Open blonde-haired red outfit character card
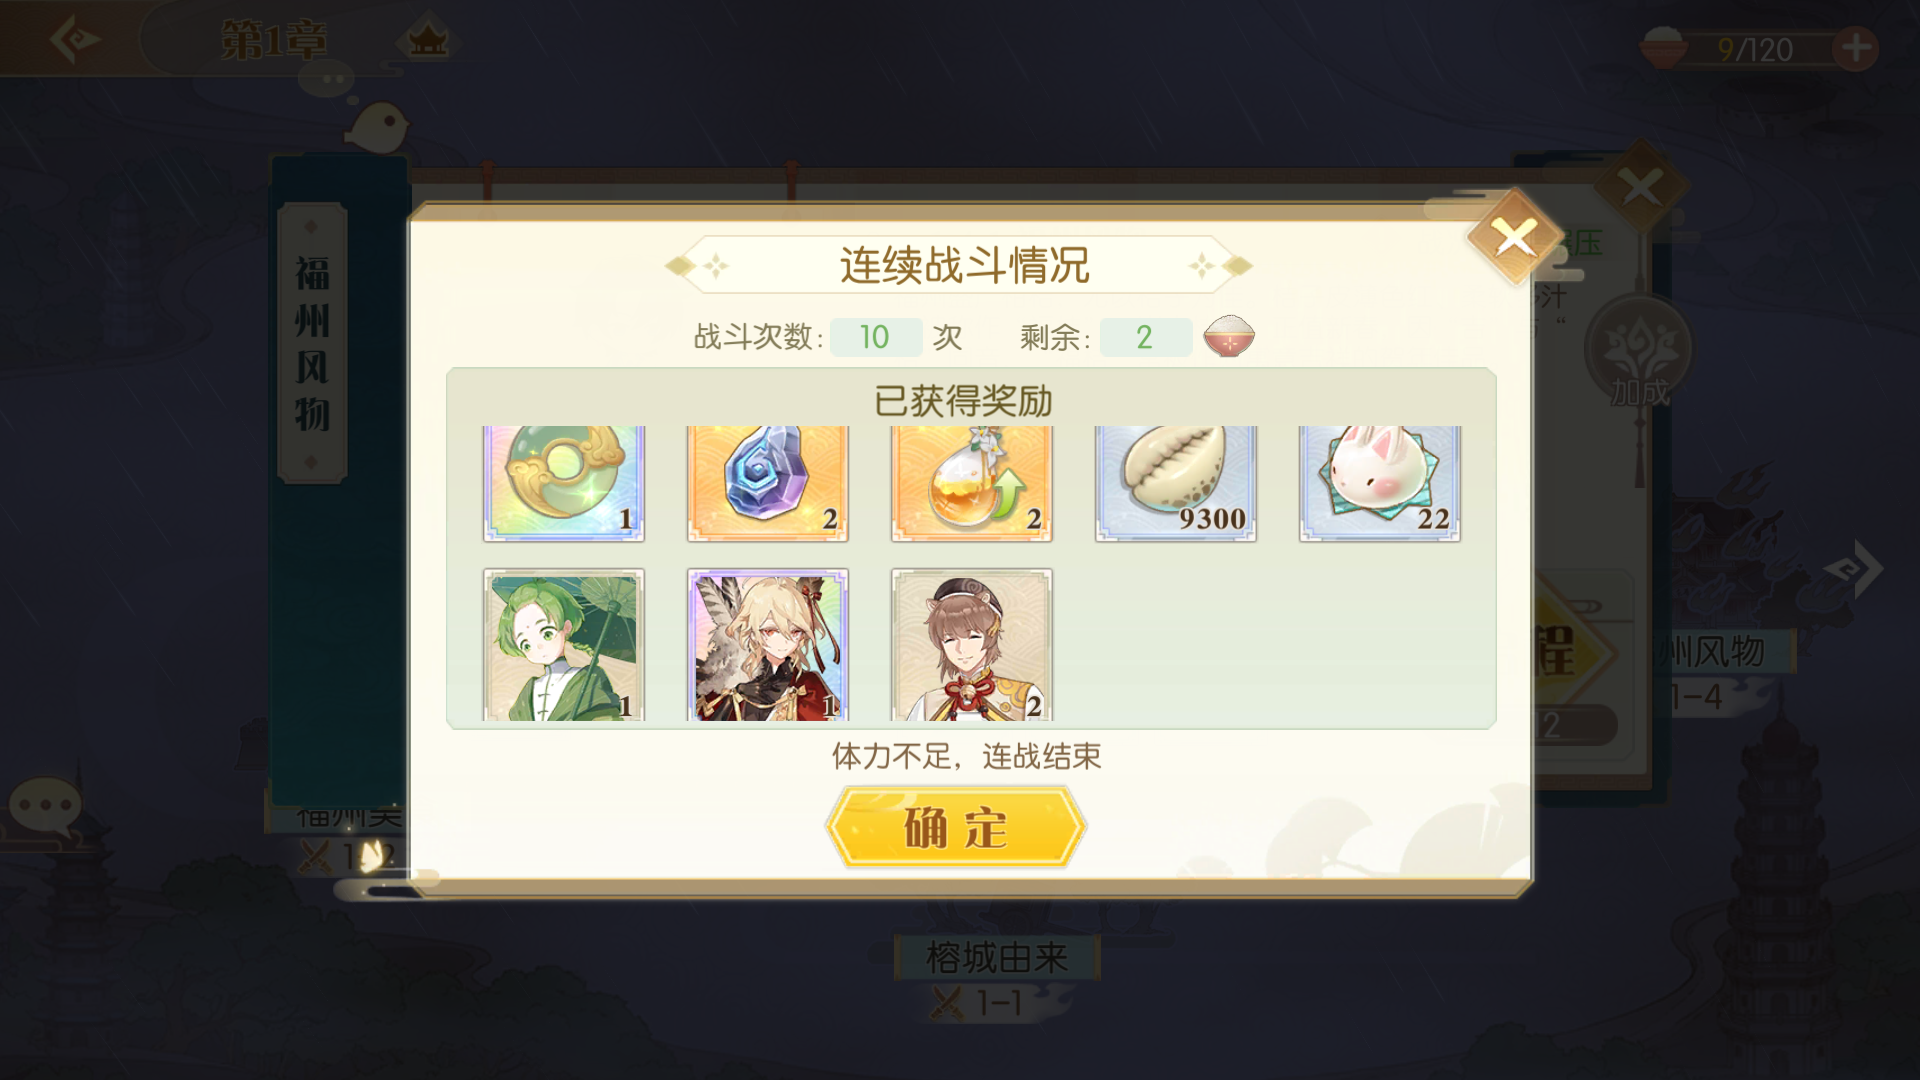The height and width of the screenshot is (1080, 1920). tap(768, 645)
